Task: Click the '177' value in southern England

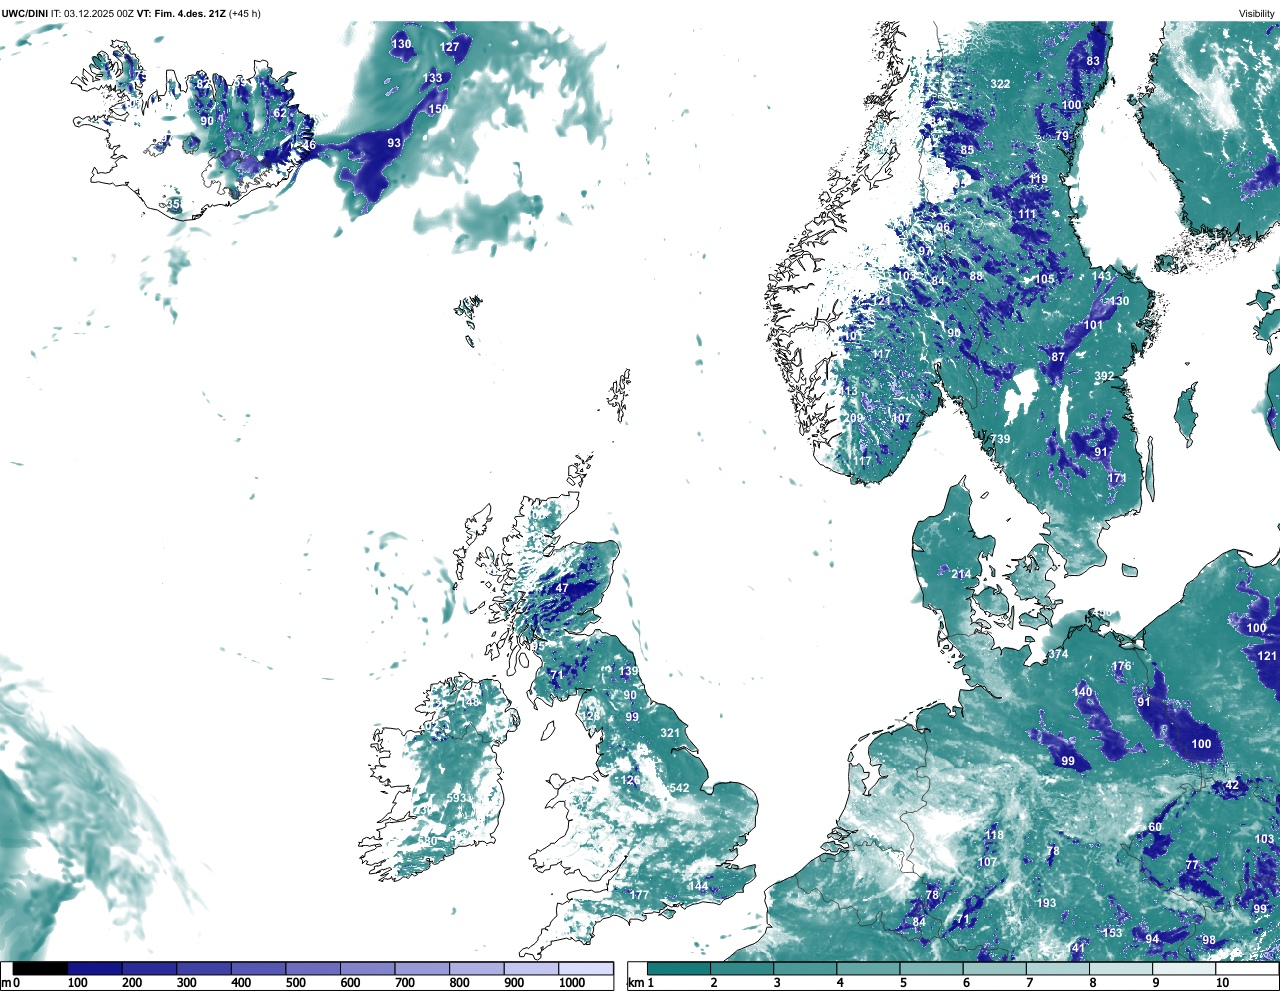Action: [639, 895]
